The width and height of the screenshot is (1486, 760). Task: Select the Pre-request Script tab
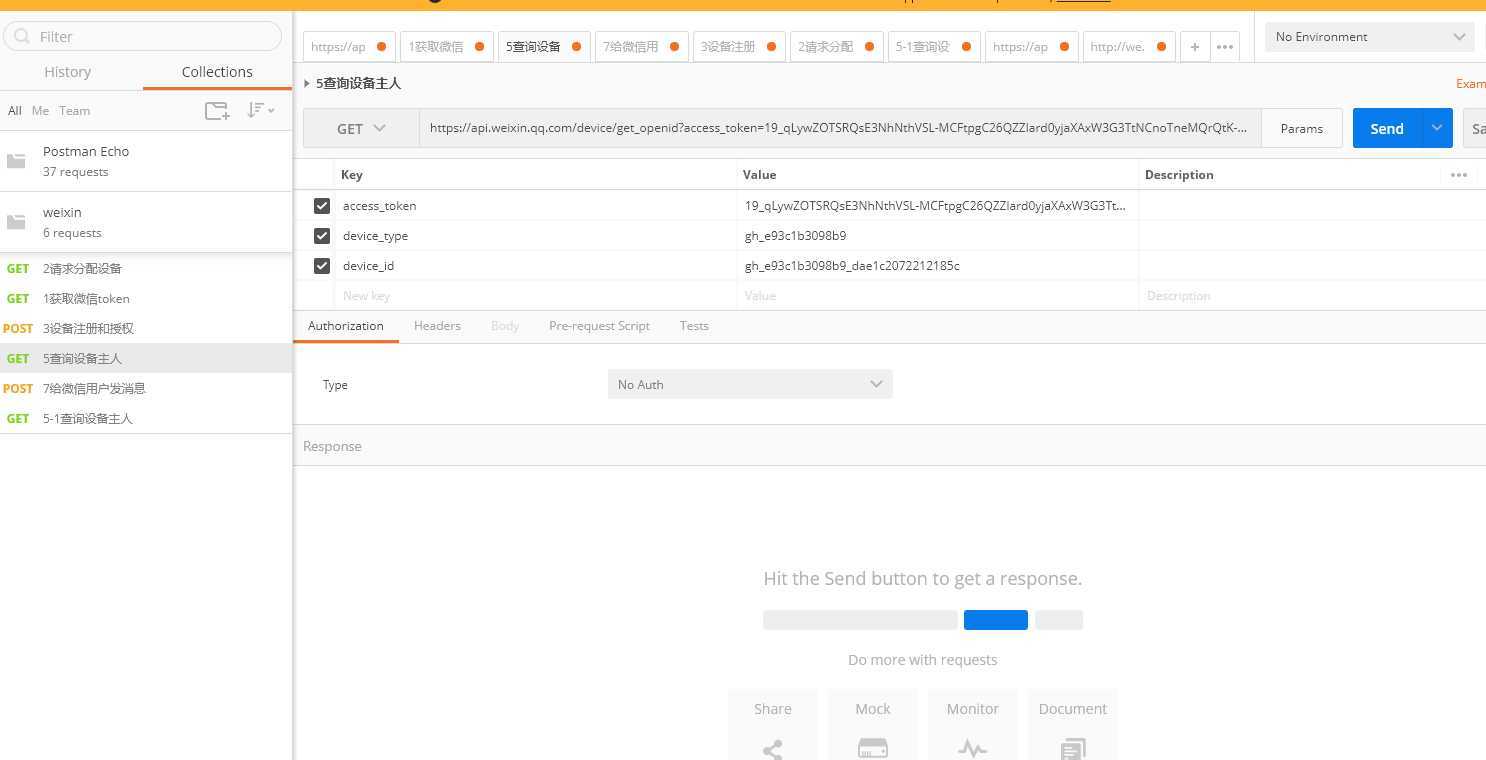point(599,326)
